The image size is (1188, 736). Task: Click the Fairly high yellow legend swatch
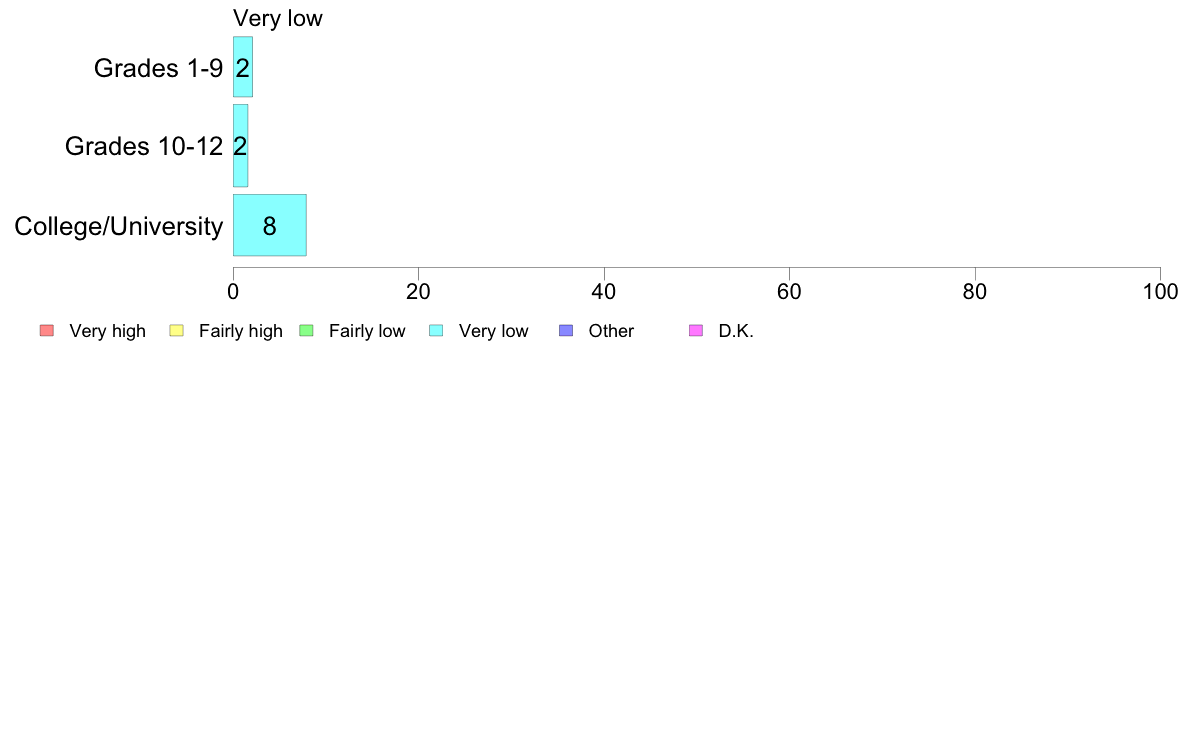177,330
